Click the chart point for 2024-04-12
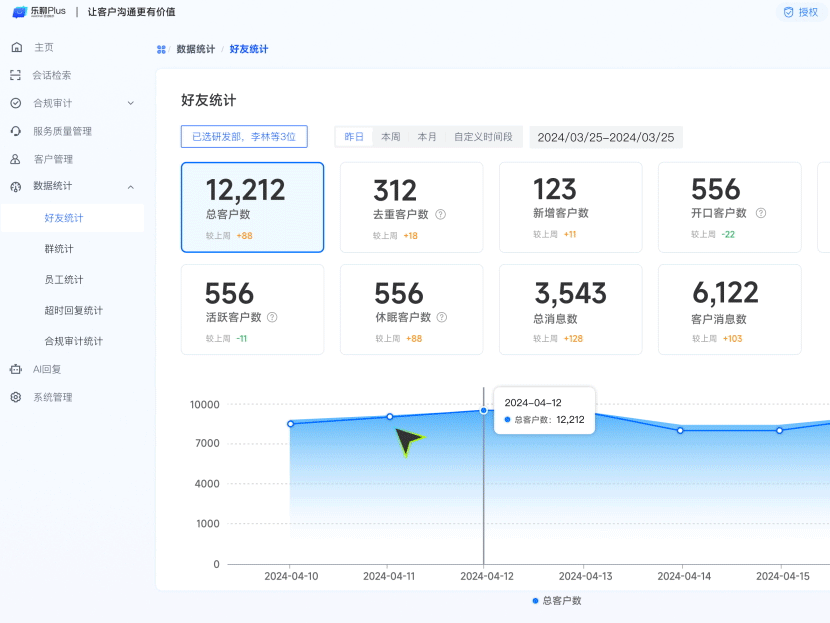 (x=483, y=410)
